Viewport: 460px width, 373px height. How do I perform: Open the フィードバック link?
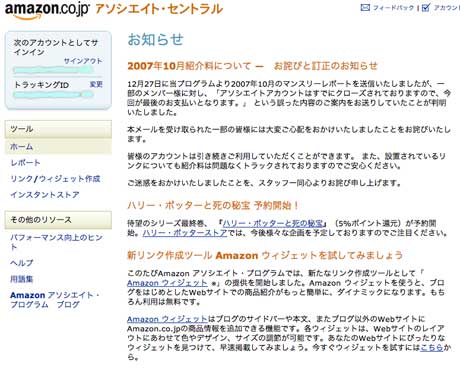393,8
